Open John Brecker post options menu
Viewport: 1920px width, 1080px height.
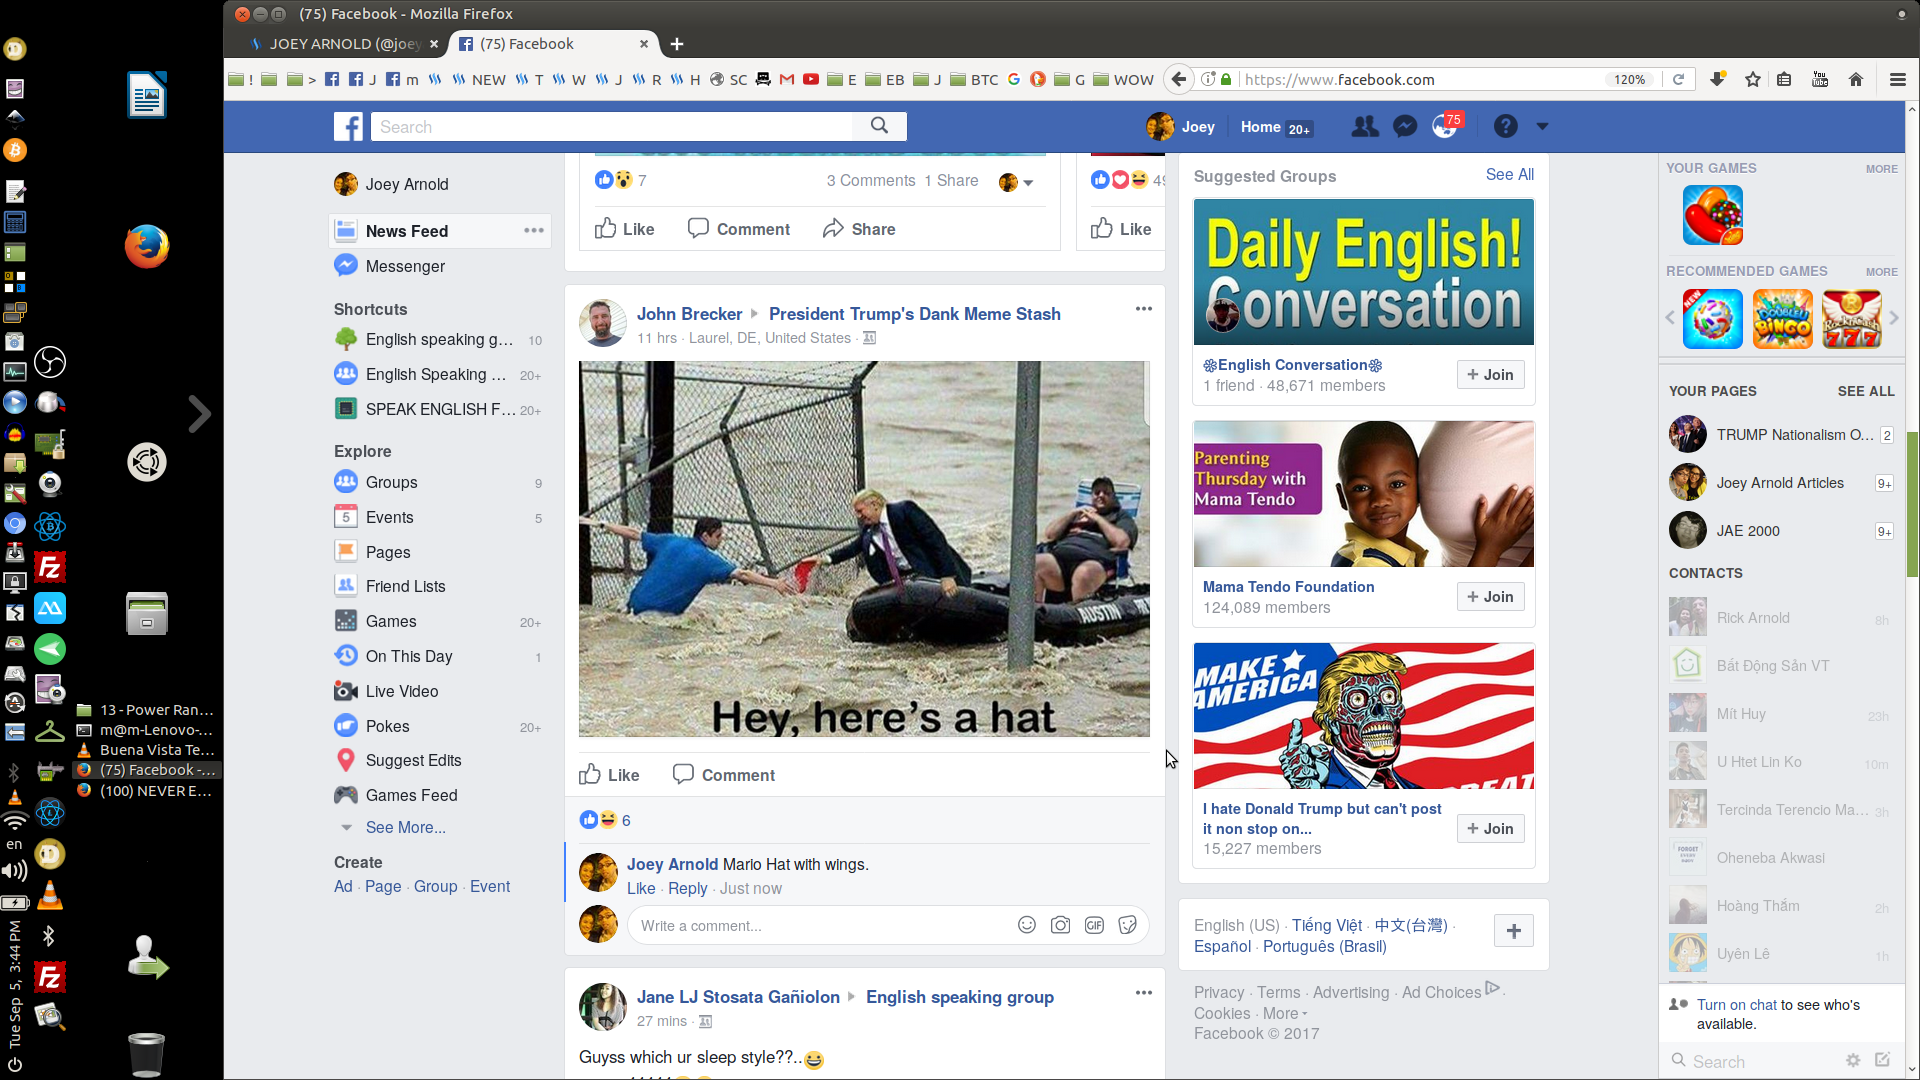click(x=1144, y=309)
